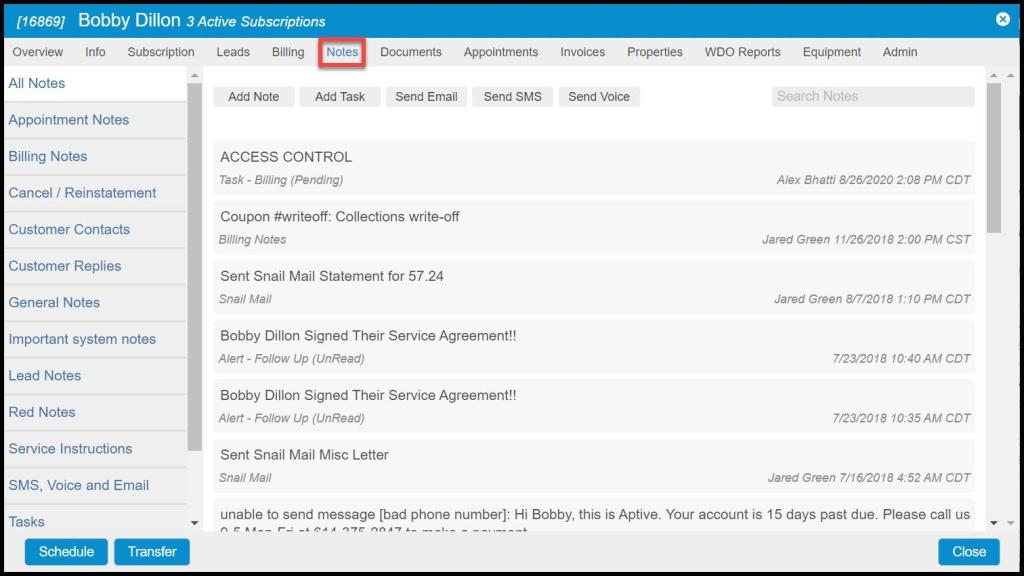Show Service Instructions notes
The width and height of the screenshot is (1024, 576).
[x=70, y=449]
